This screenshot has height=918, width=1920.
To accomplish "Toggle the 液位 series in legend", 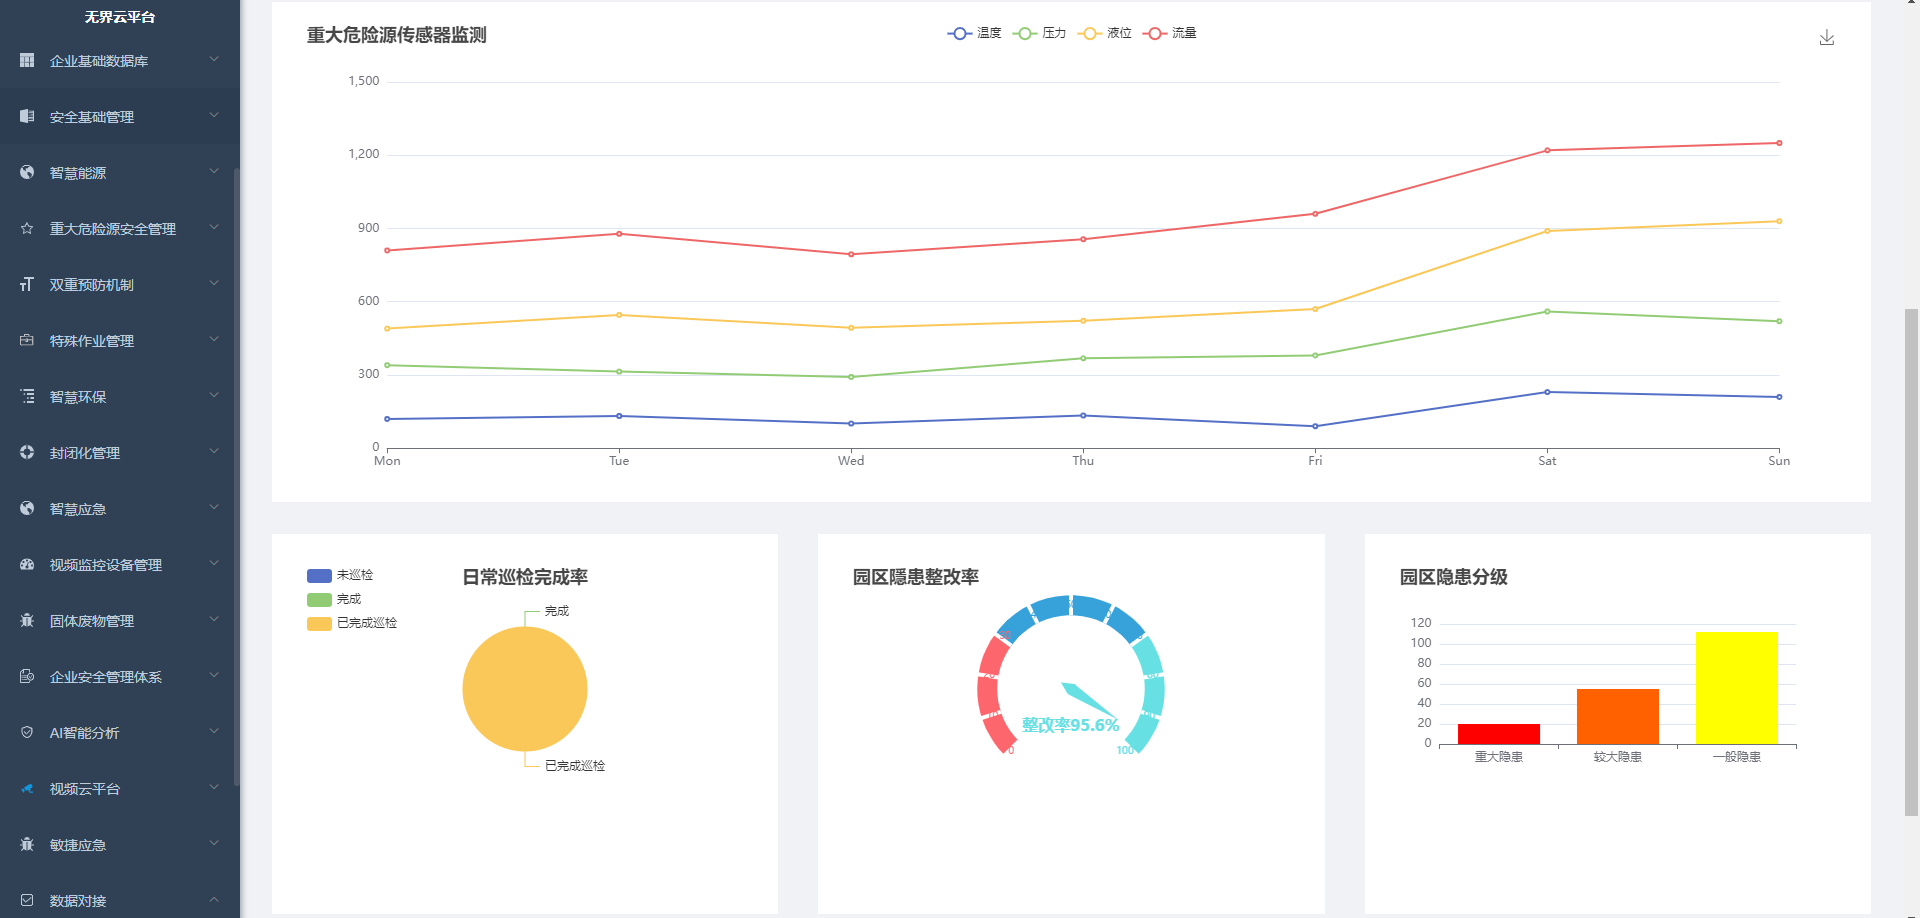I will click(x=1104, y=33).
